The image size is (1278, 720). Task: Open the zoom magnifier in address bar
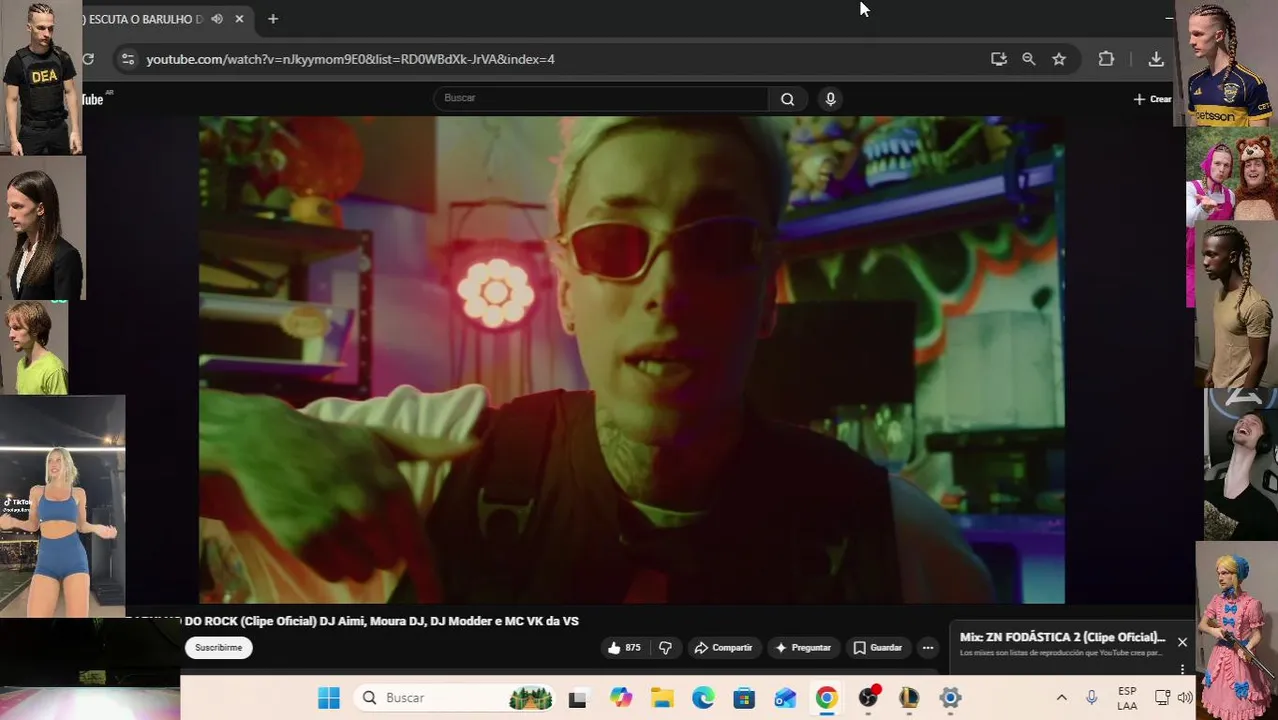(x=1028, y=59)
